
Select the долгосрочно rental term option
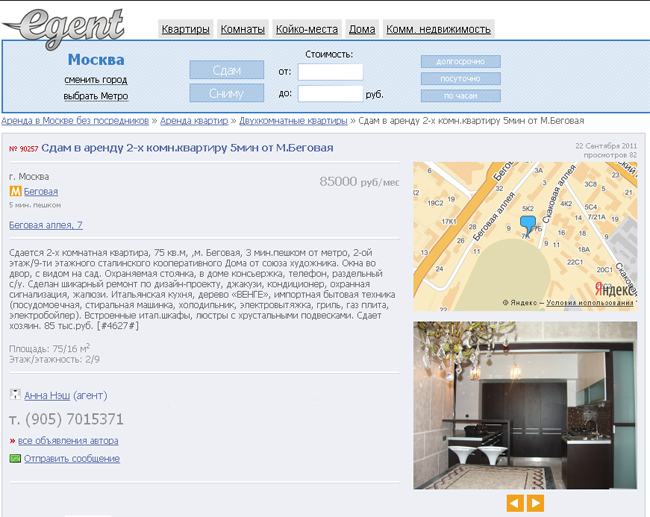pos(460,62)
